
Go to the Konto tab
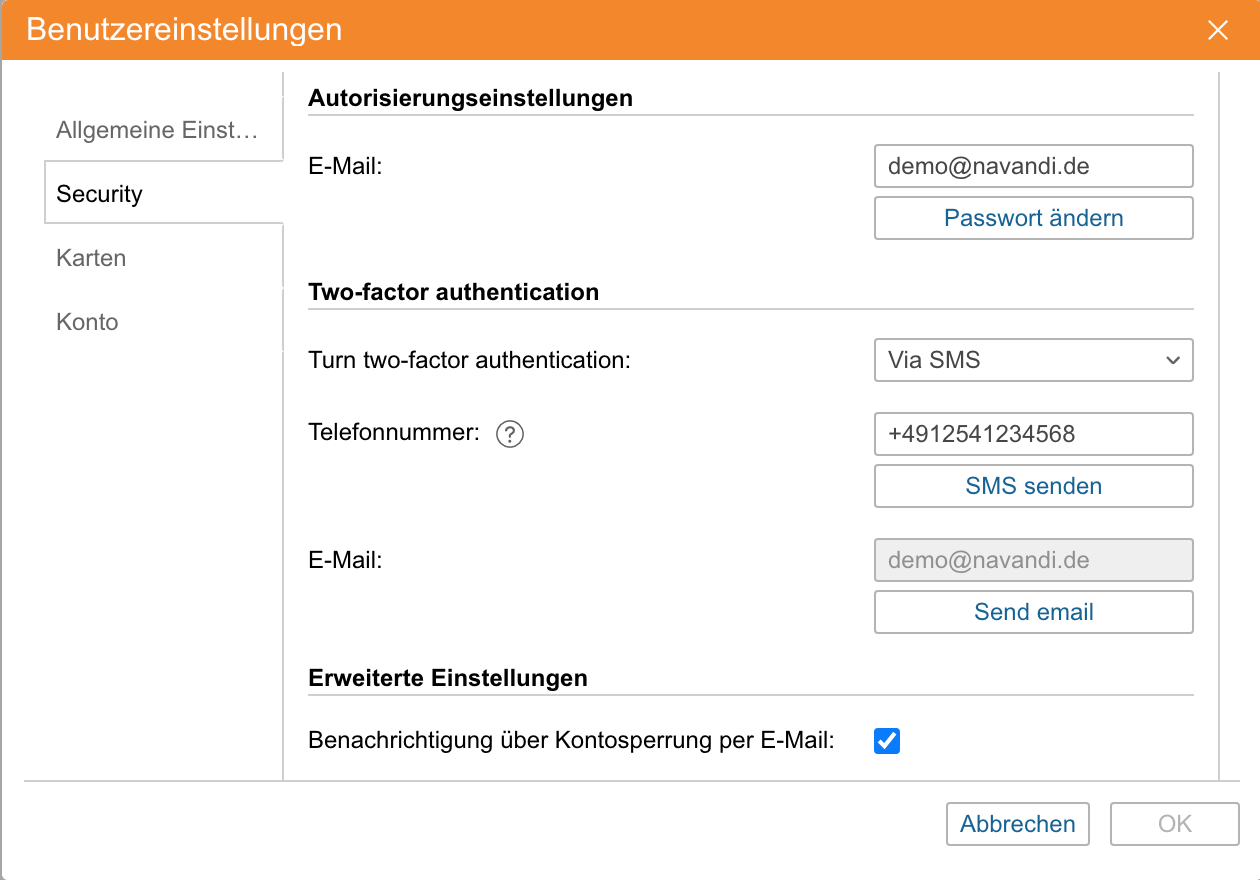coord(87,322)
